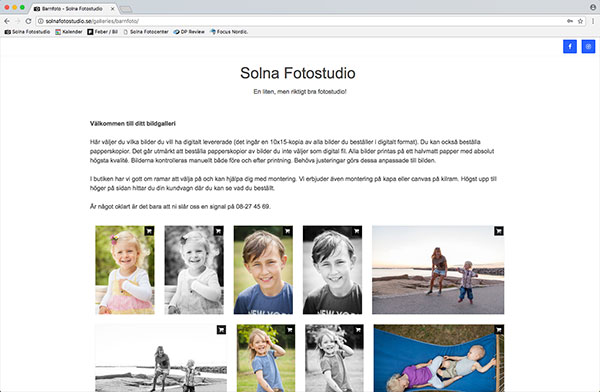
Task: Open the saved password key icon
Action: click(570, 21)
